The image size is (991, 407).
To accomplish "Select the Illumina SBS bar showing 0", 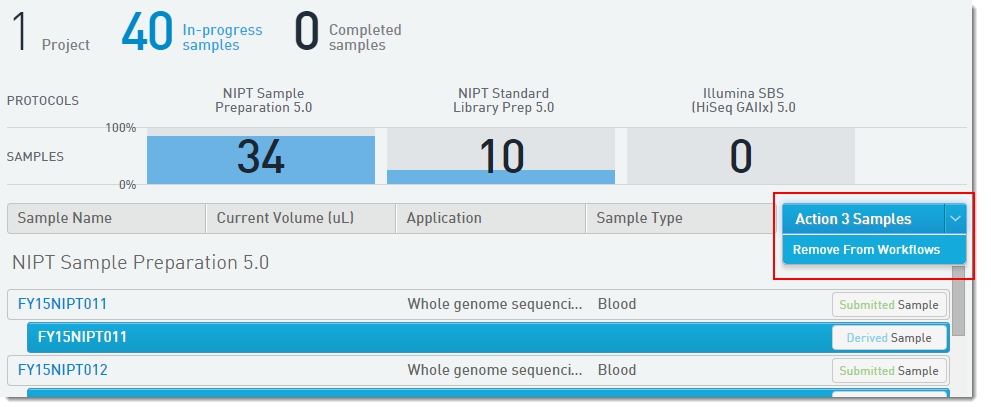I will (x=741, y=159).
